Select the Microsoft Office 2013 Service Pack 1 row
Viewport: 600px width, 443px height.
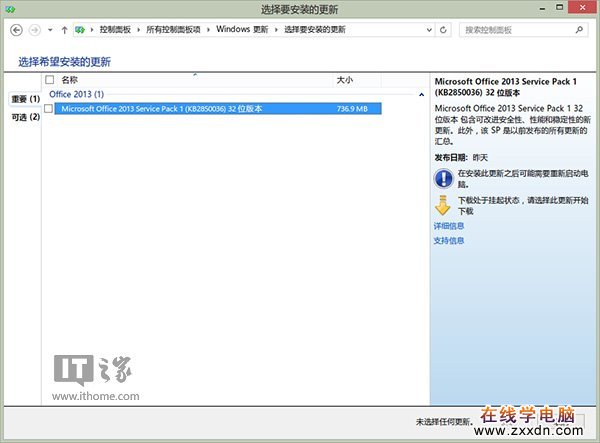click(x=218, y=109)
